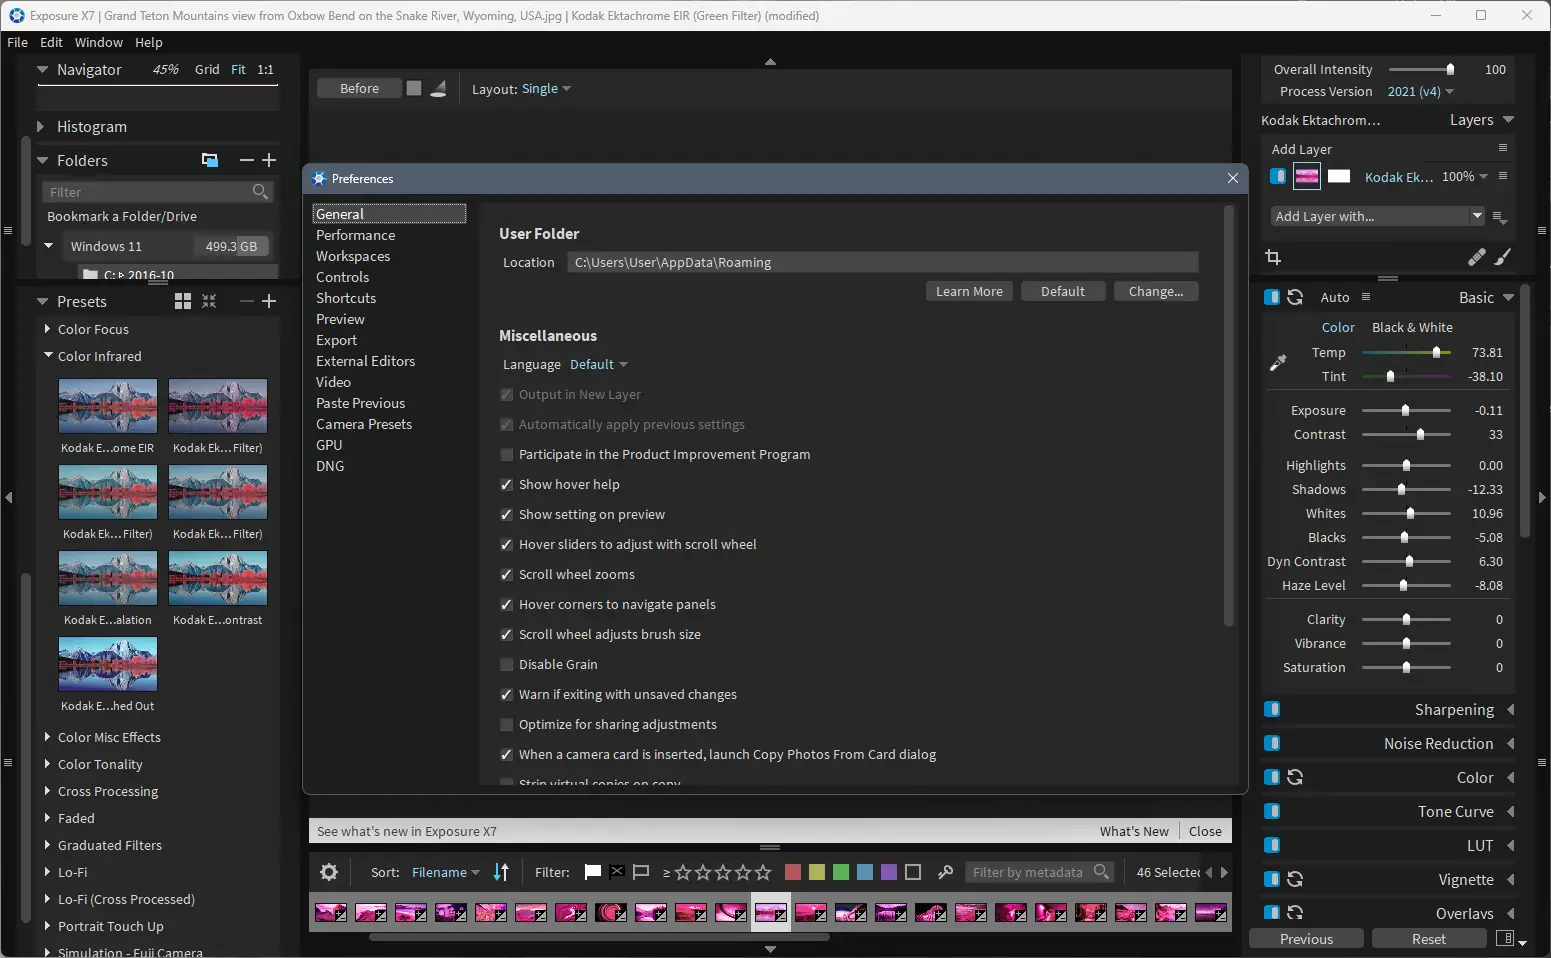Click the Before button
This screenshot has width=1551, height=958.
pos(359,88)
